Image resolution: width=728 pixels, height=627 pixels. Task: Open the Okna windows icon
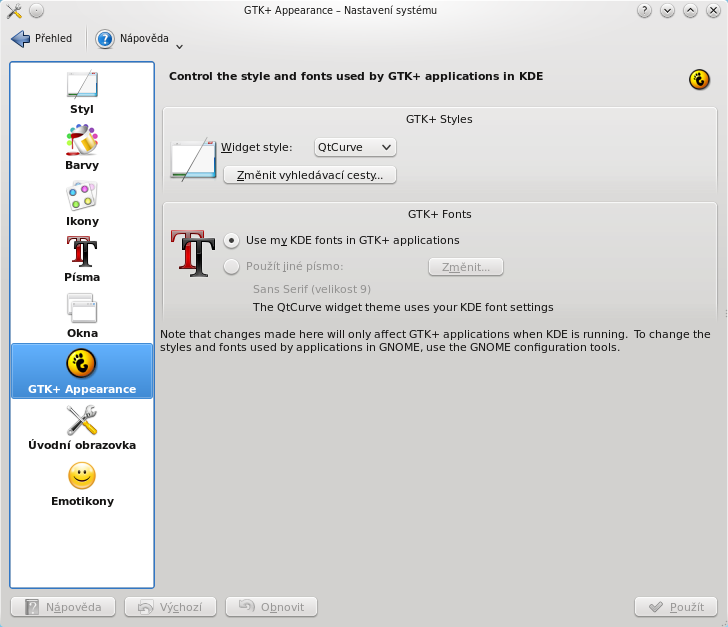[x=82, y=315]
